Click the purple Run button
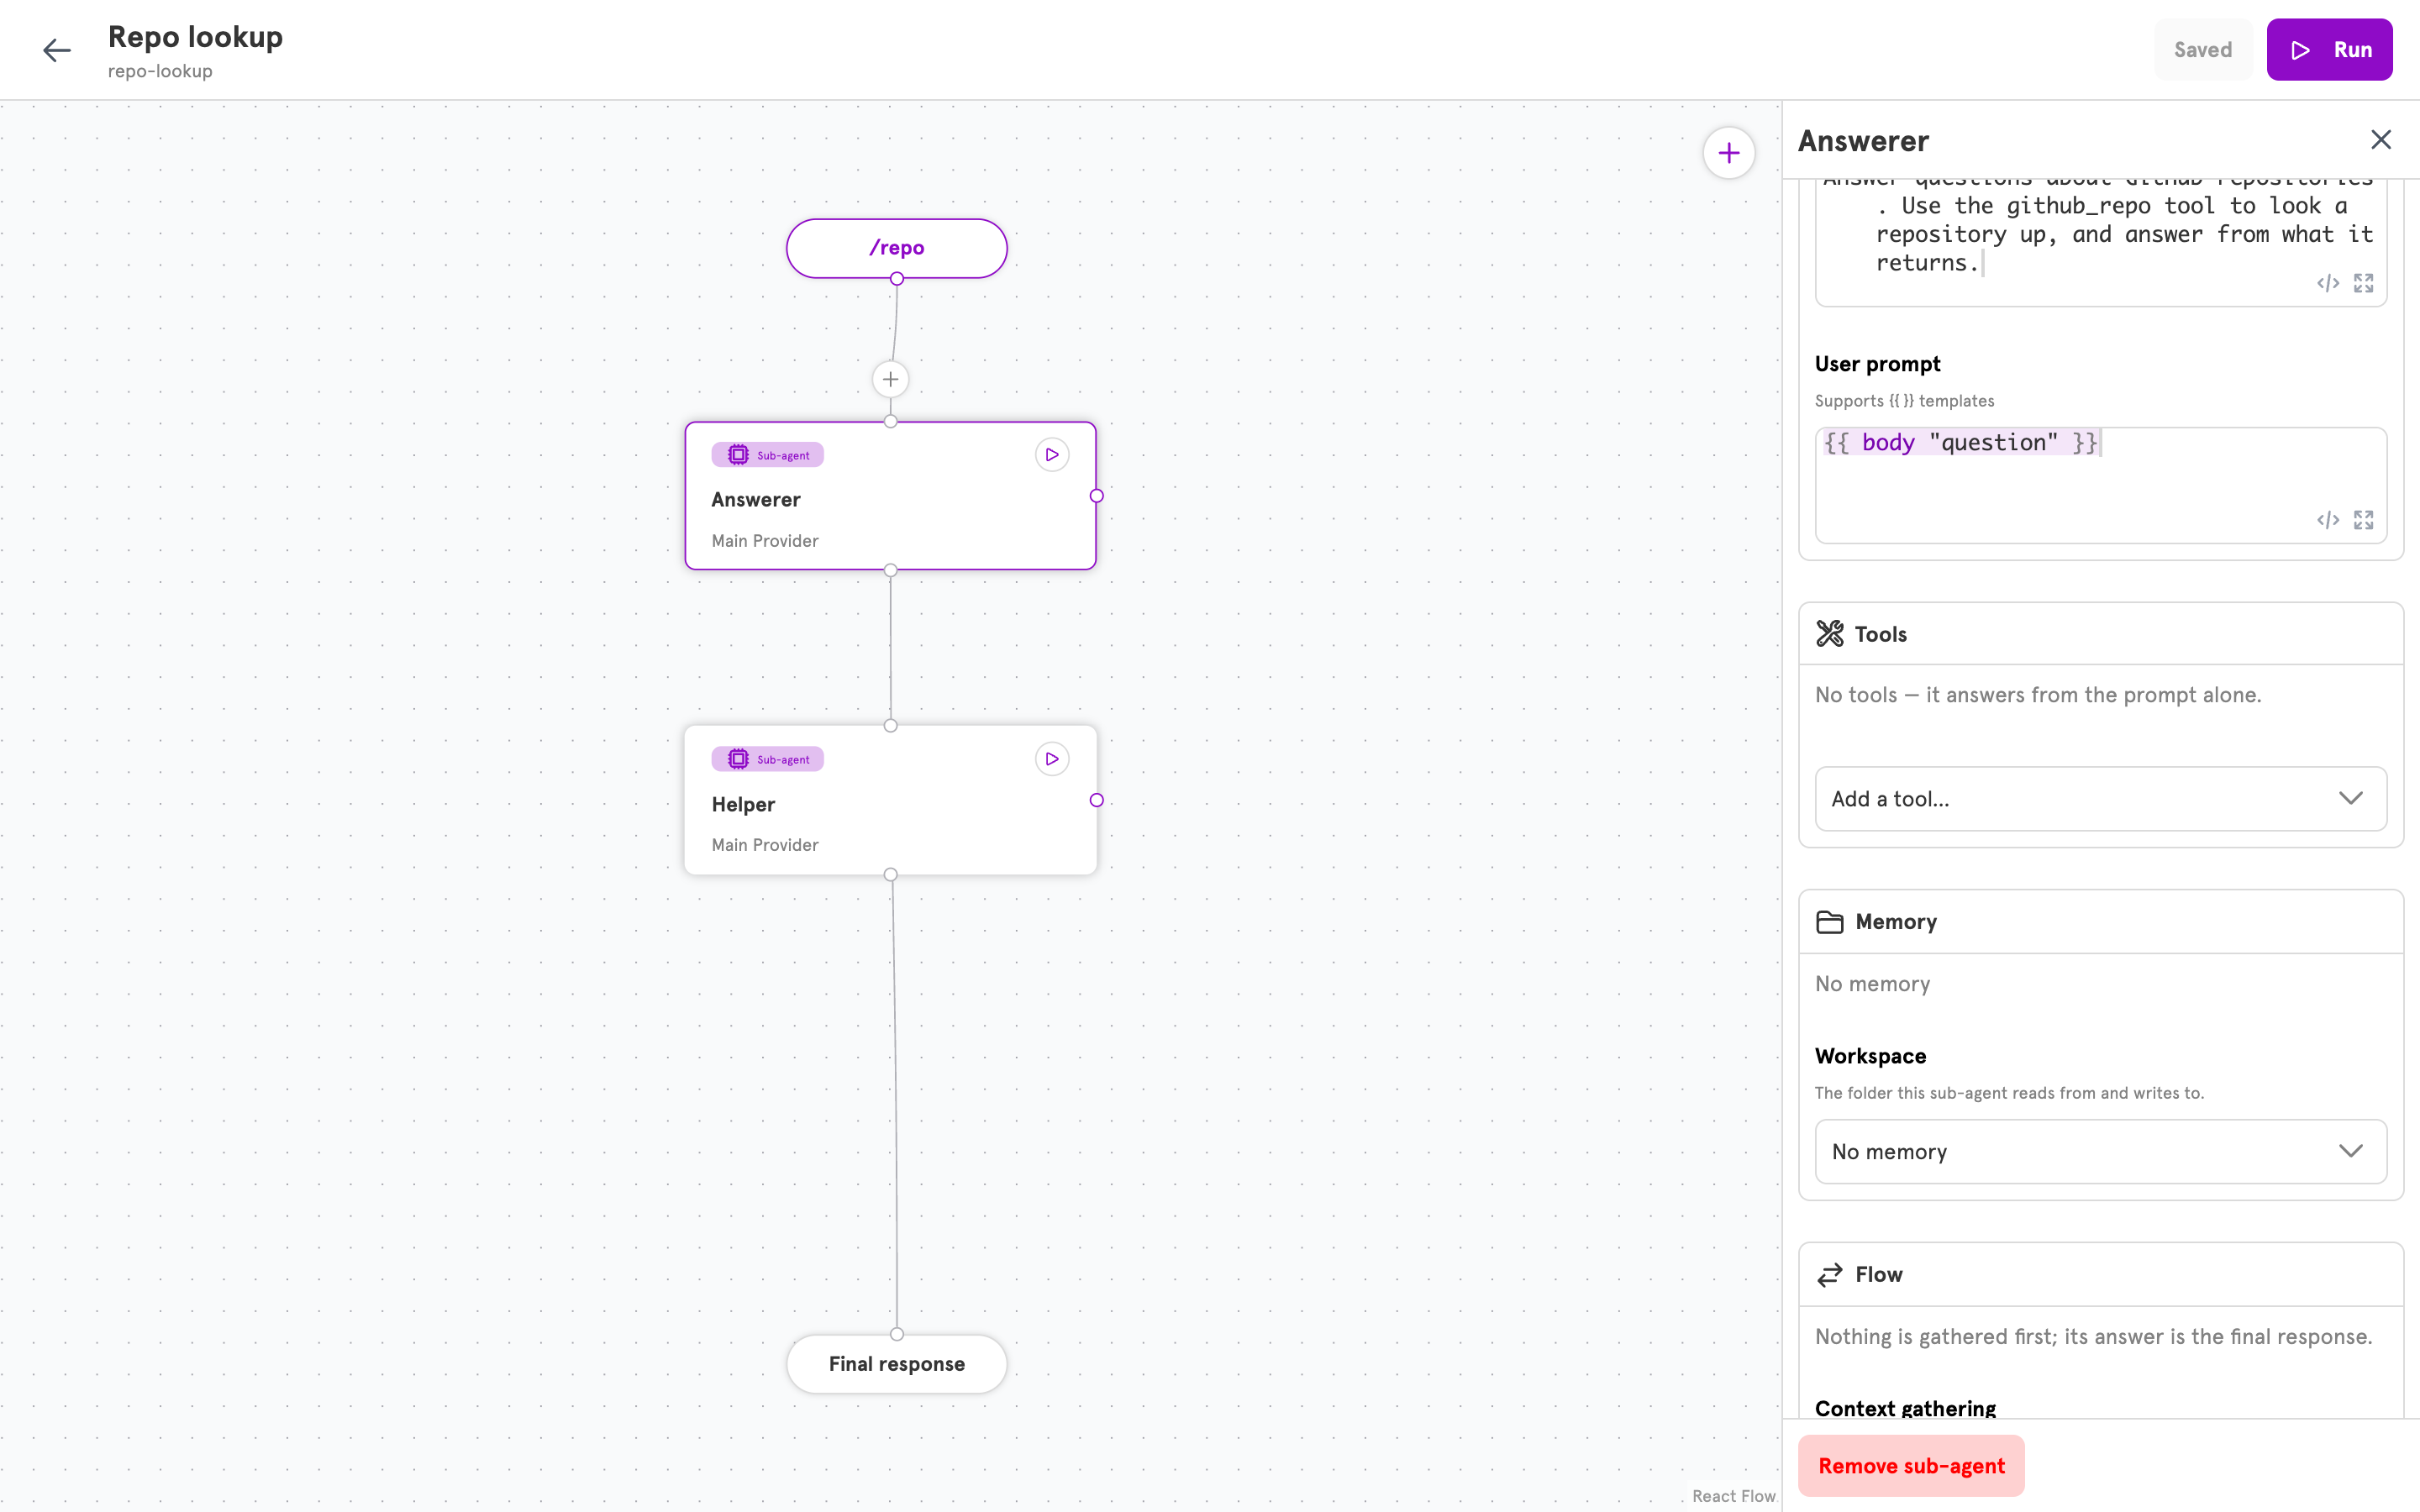2420x1512 pixels. click(2329, 50)
